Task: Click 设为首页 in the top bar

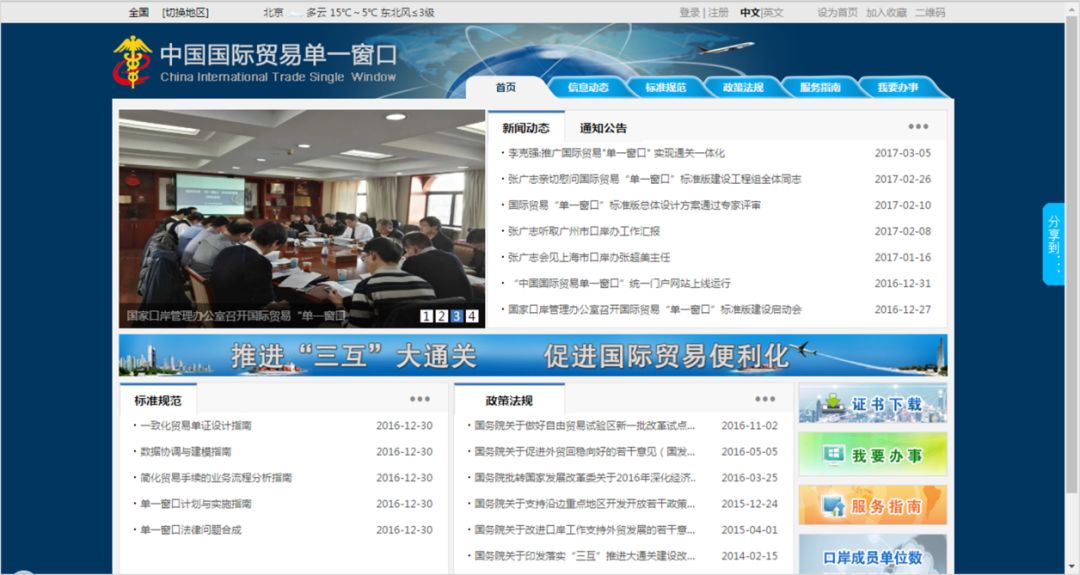Action: pyautogui.click(x=838, y=12)
